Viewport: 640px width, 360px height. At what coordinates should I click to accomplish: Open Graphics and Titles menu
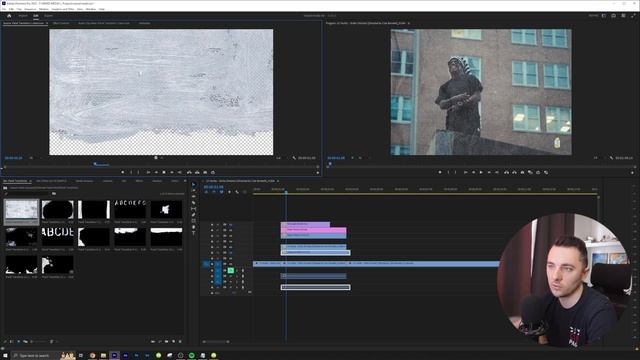63,9
